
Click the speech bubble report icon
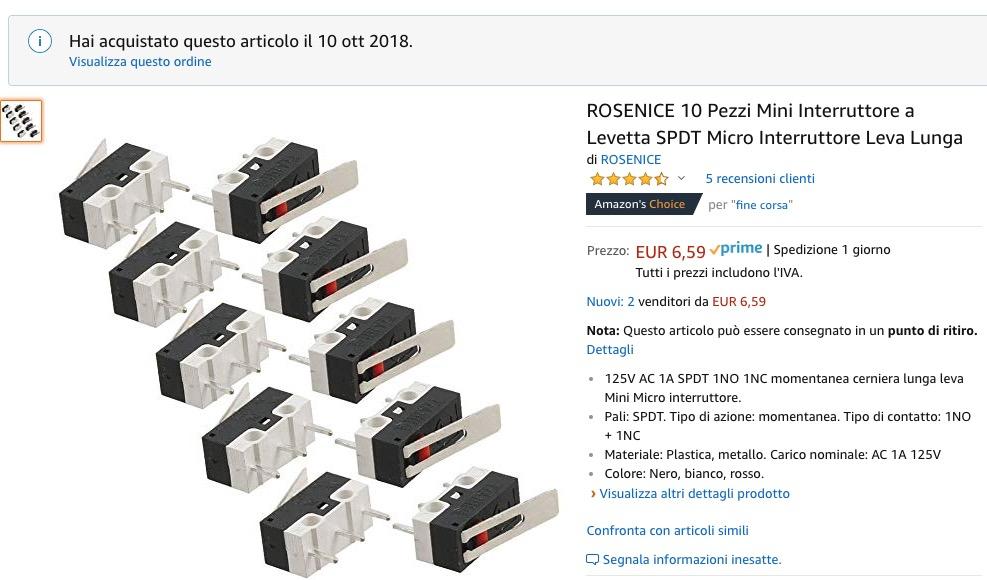click(593, 560)
